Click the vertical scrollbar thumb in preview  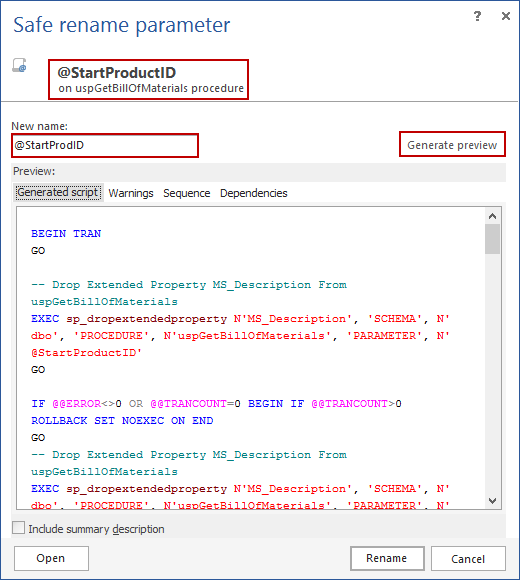[x=492, y=239]
